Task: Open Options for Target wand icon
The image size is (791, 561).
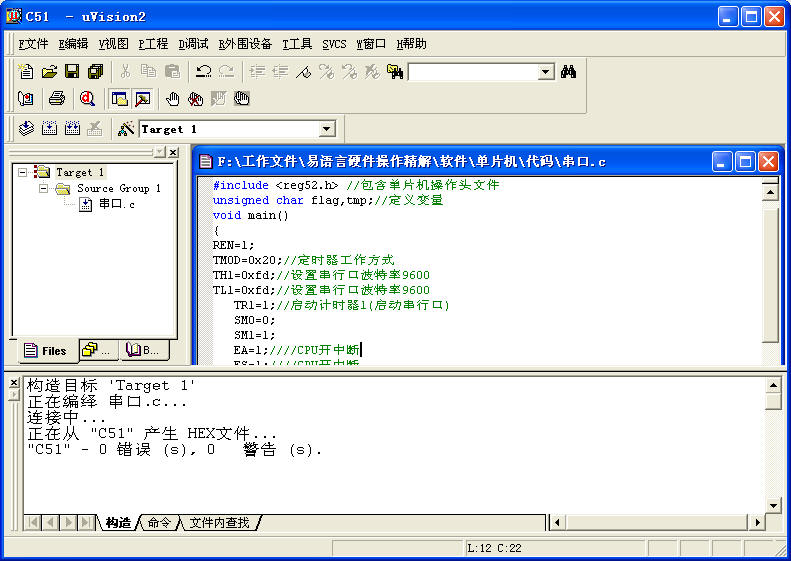Action: tap(126, 129)
